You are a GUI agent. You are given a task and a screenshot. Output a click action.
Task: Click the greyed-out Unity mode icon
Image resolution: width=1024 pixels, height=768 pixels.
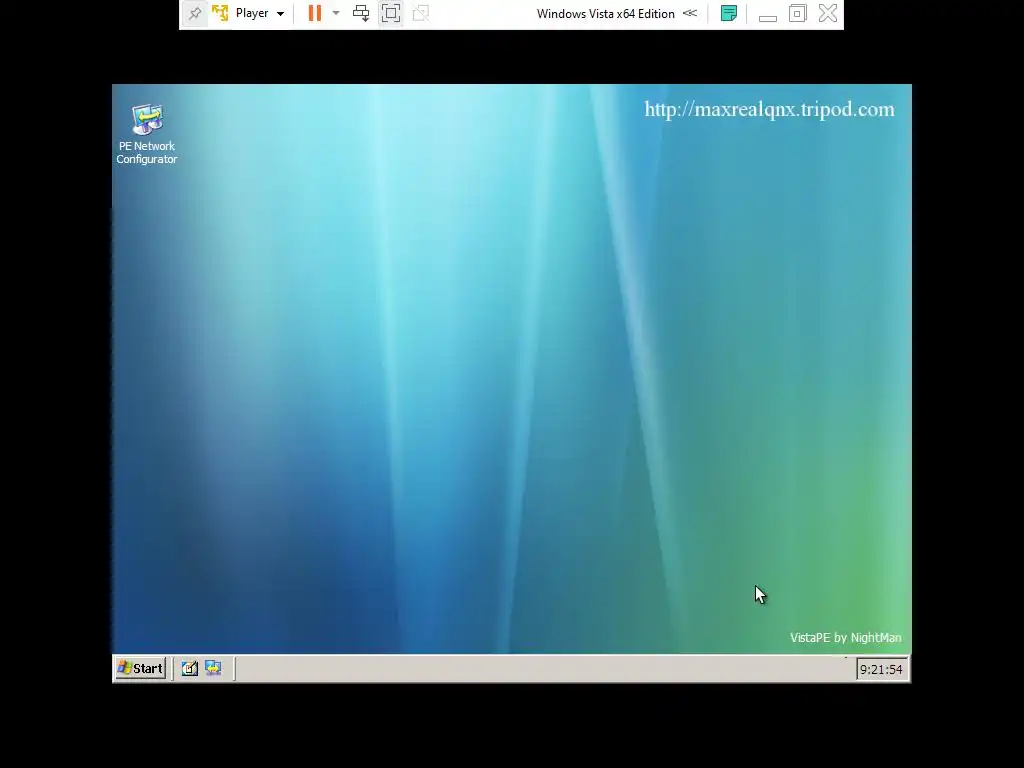coord(421,13)
